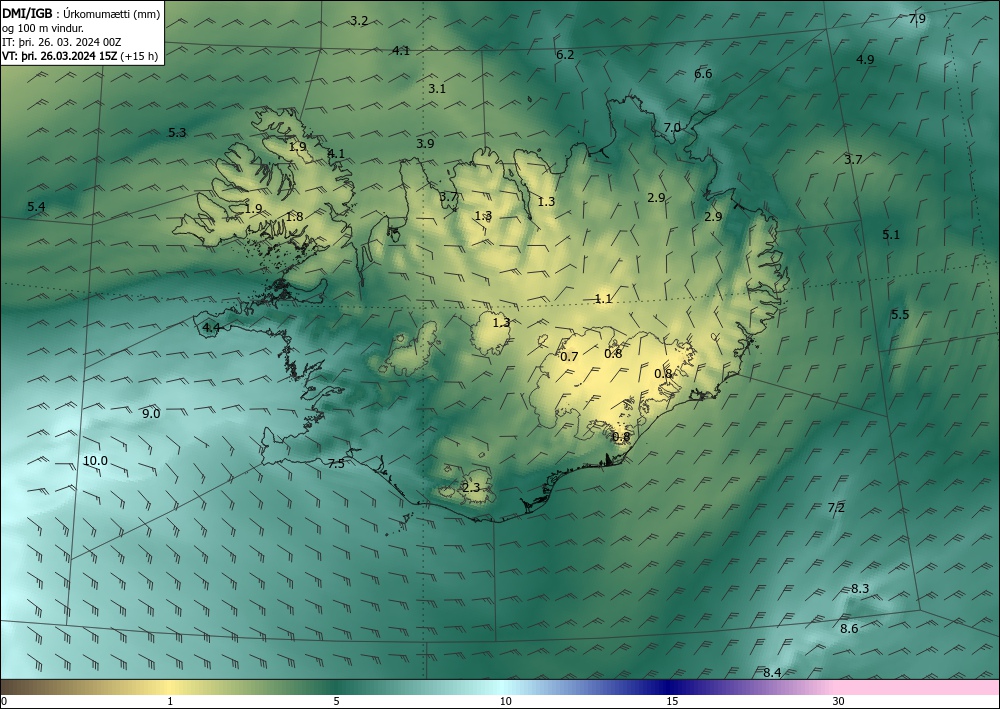The height and width of the screenshot is (709, 1000).
Task: Click the '7.2' map value
Action: tap(836, 508)
